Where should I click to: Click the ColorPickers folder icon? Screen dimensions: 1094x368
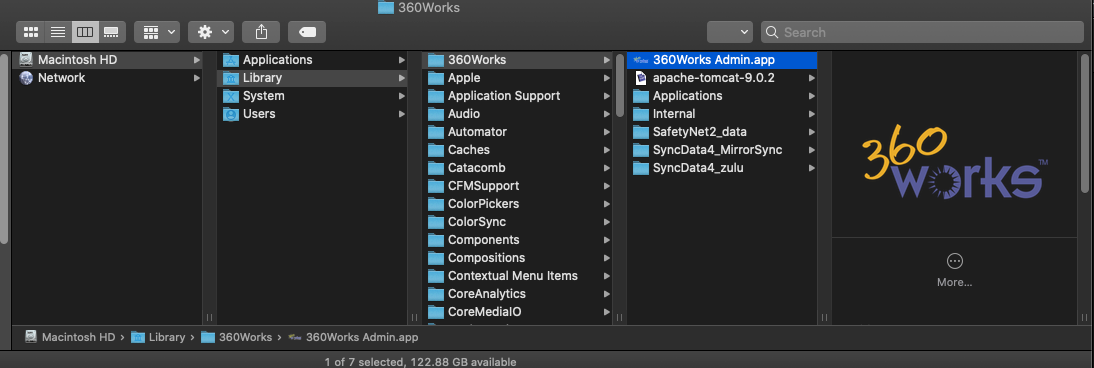click(436, 205)
